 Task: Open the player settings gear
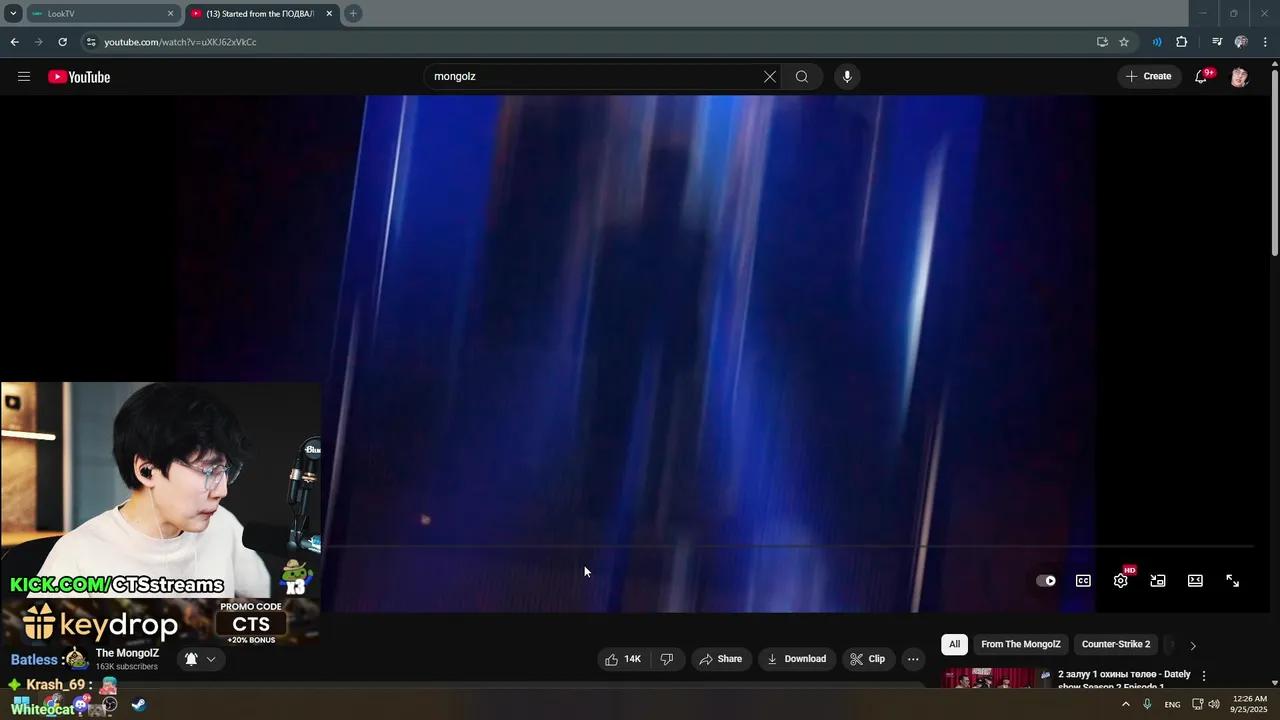[1121, 581]
